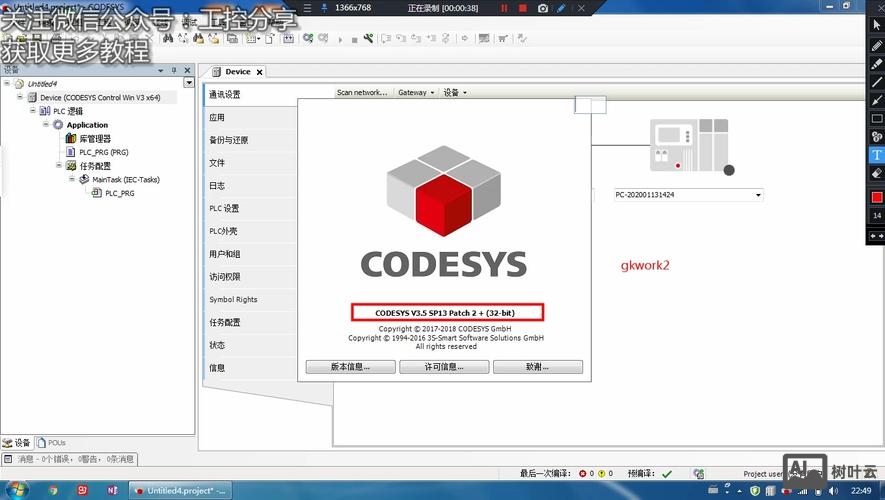Toggle the recorder's pen annotation tool
This screenshot has width=885, height=500.
coord(561,8)
